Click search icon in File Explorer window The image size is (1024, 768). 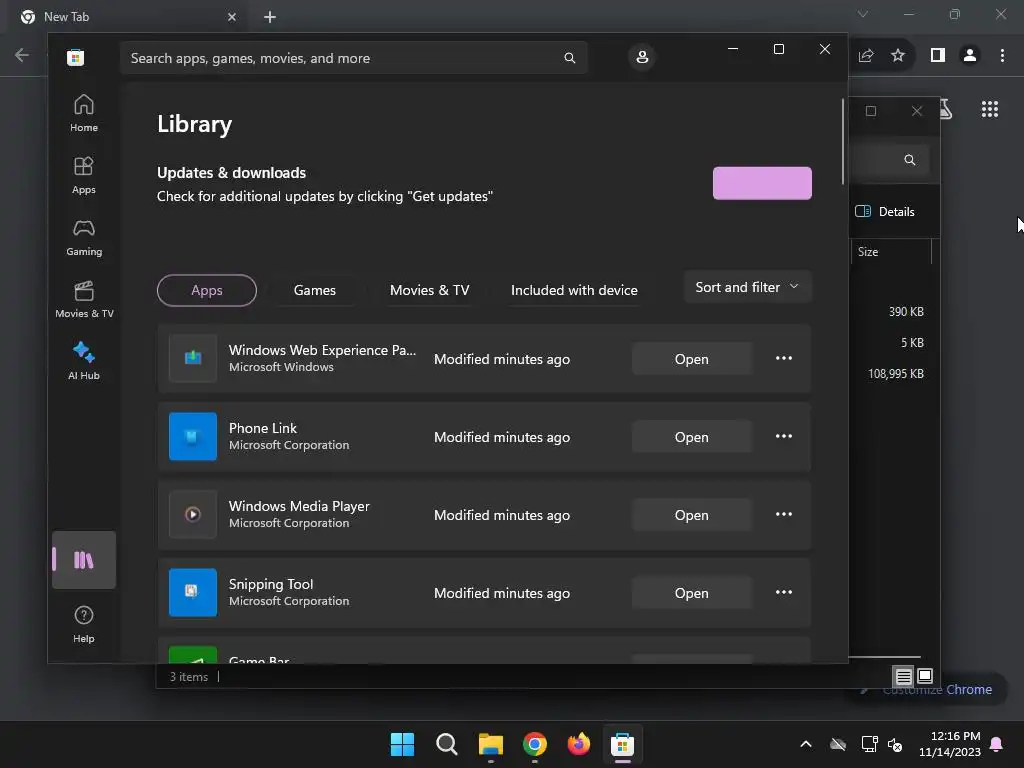pos(909,160)
